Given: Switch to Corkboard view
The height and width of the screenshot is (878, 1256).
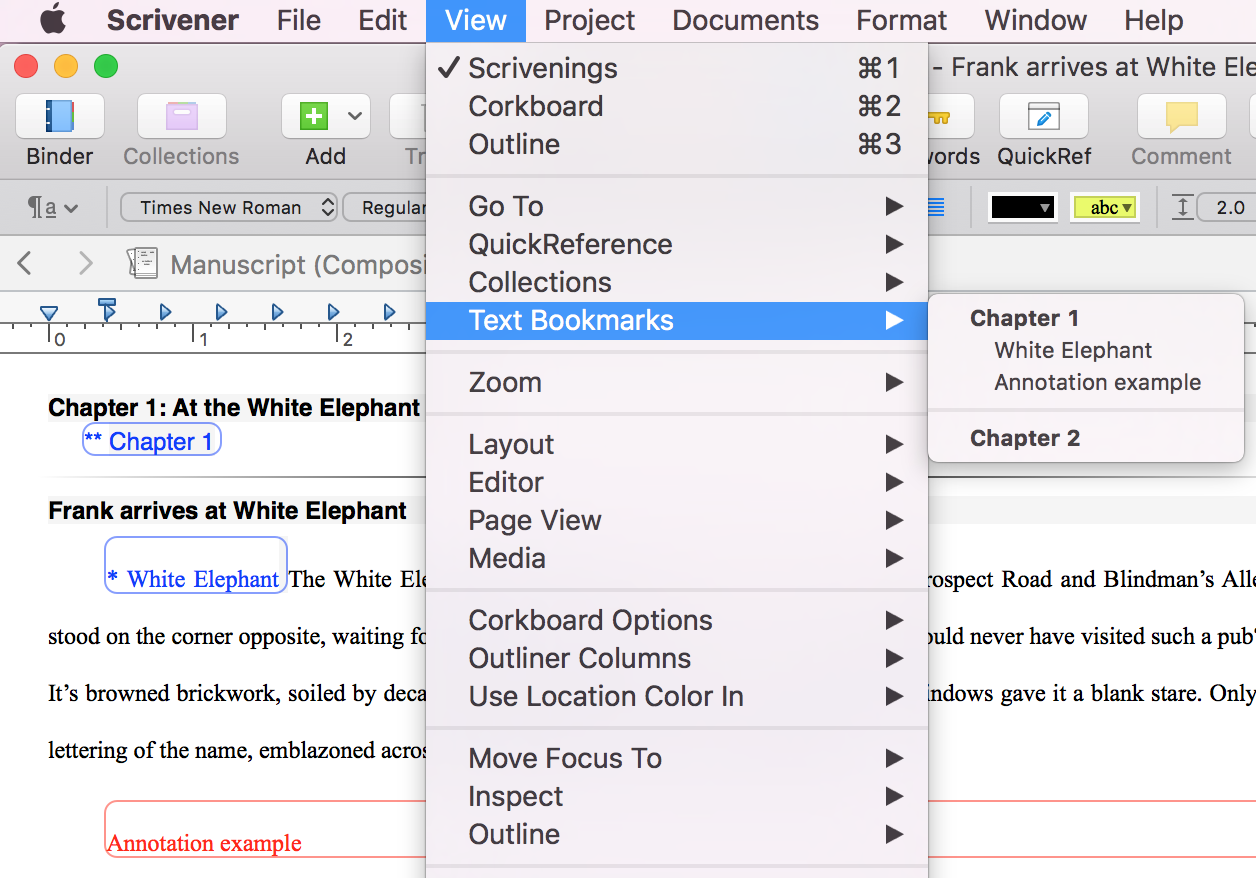Looking at the screenshot, I should pos(677,106).
